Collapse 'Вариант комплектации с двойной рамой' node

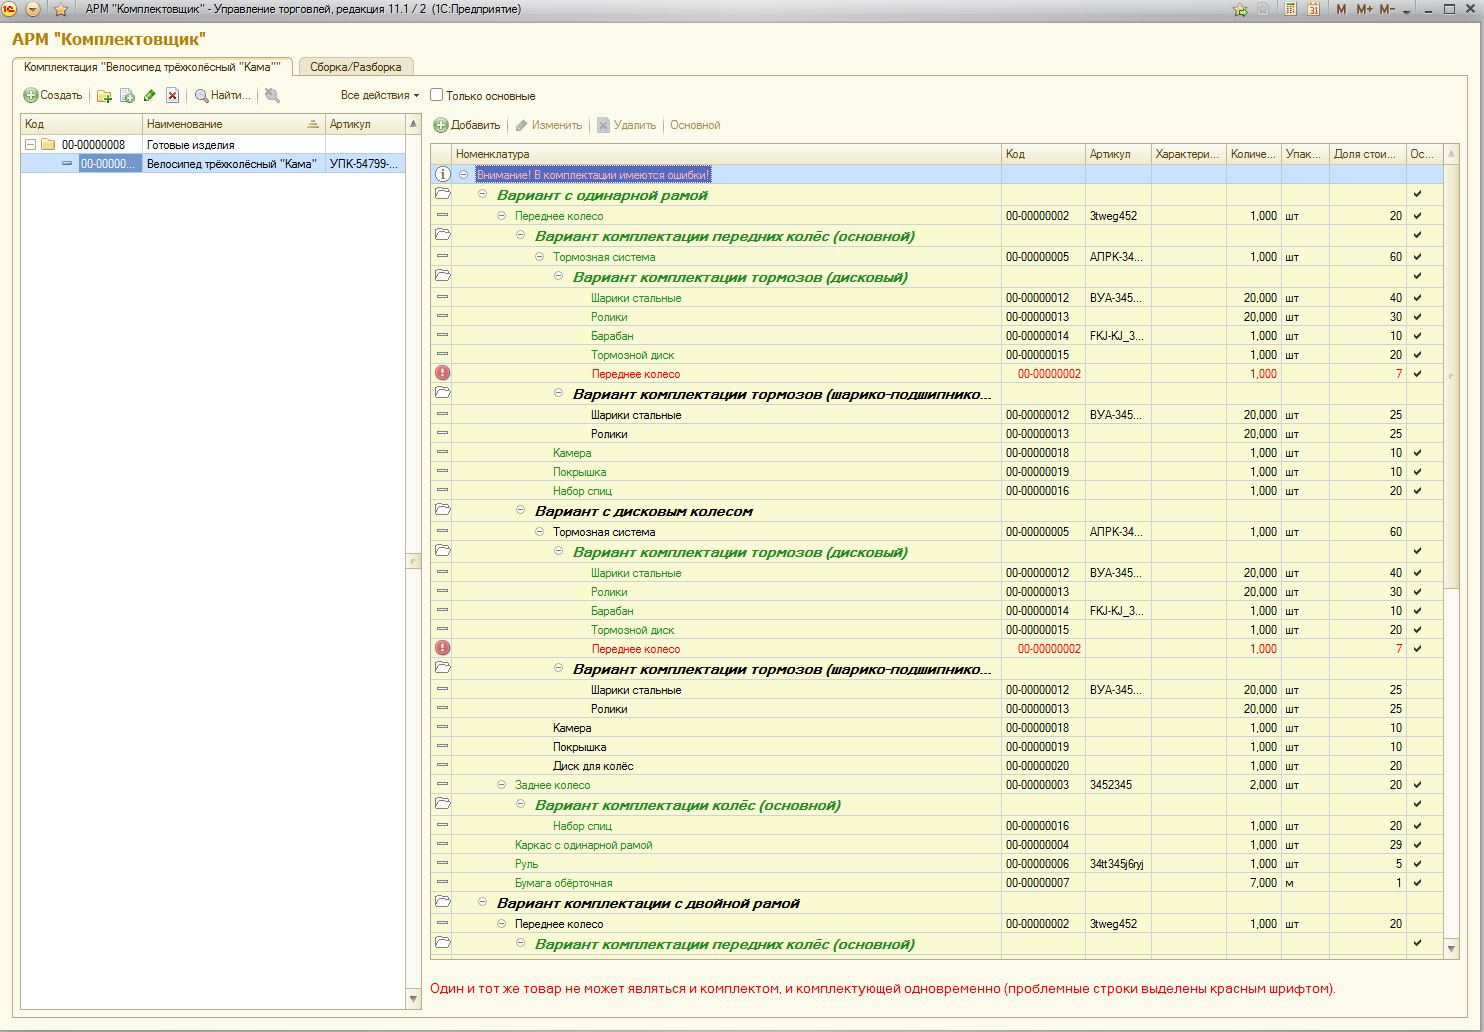tap(483, 903)
